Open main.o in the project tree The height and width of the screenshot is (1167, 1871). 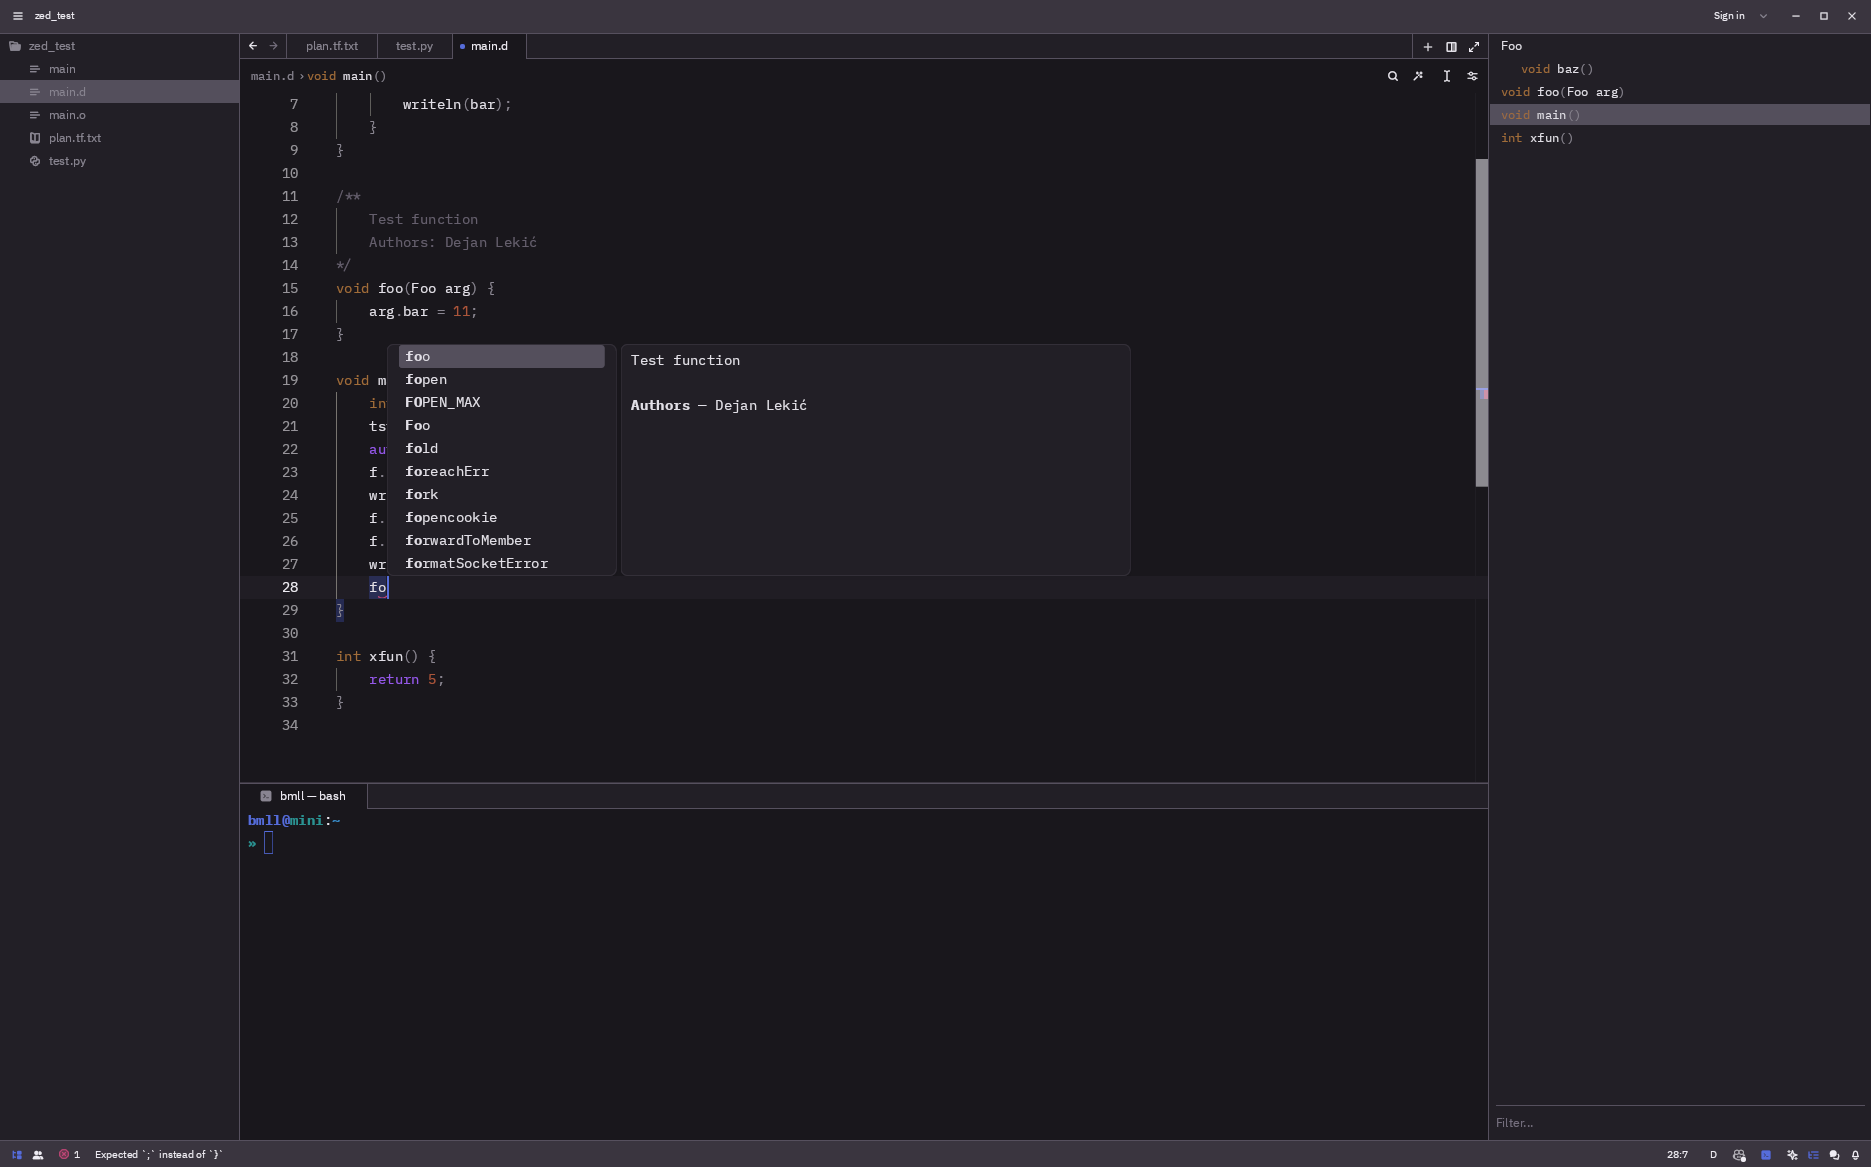pos(67,115)
